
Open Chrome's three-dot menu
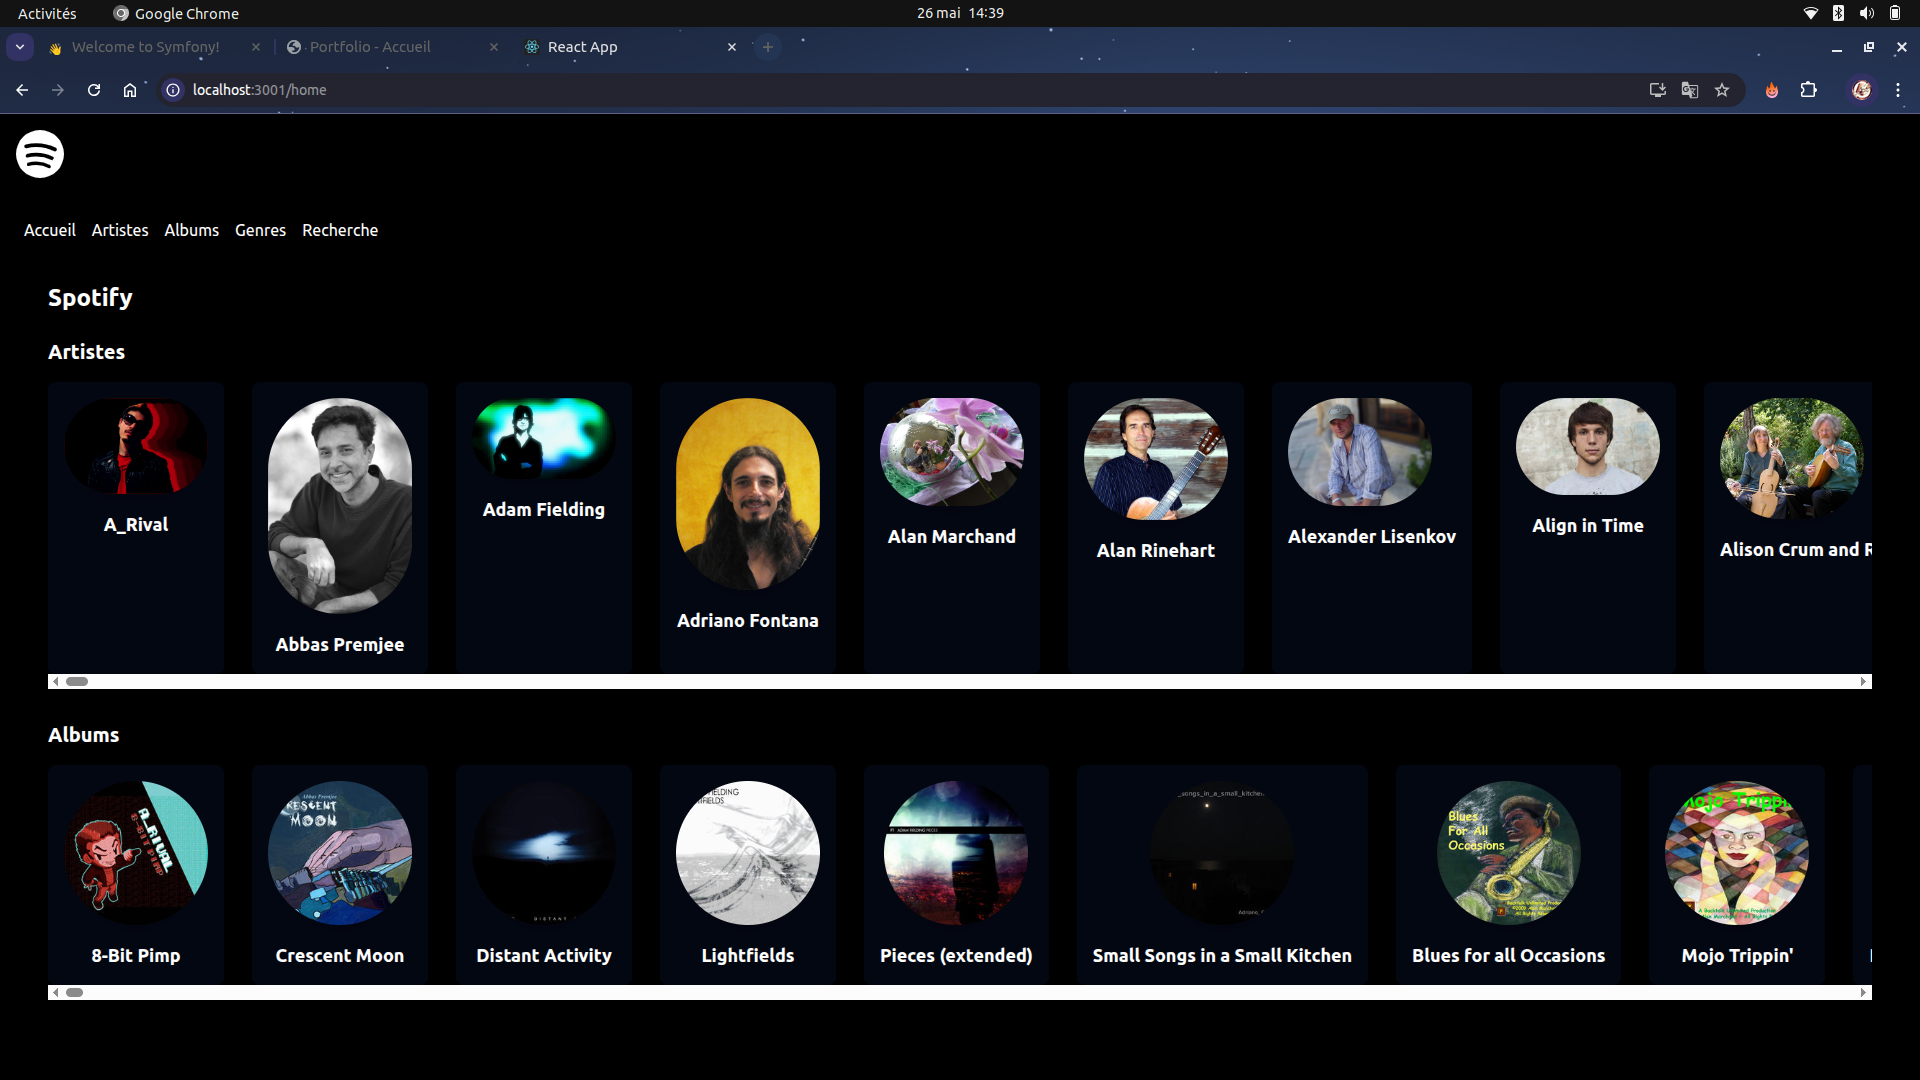pyautogui.click(x=1898, y=90)
